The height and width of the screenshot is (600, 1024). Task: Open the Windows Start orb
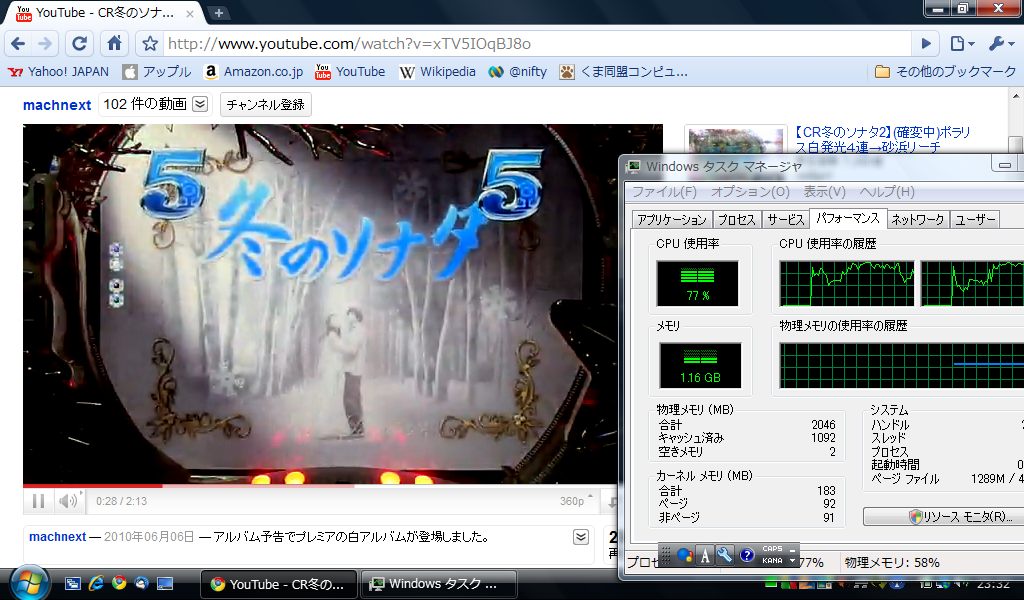(29, 583)
